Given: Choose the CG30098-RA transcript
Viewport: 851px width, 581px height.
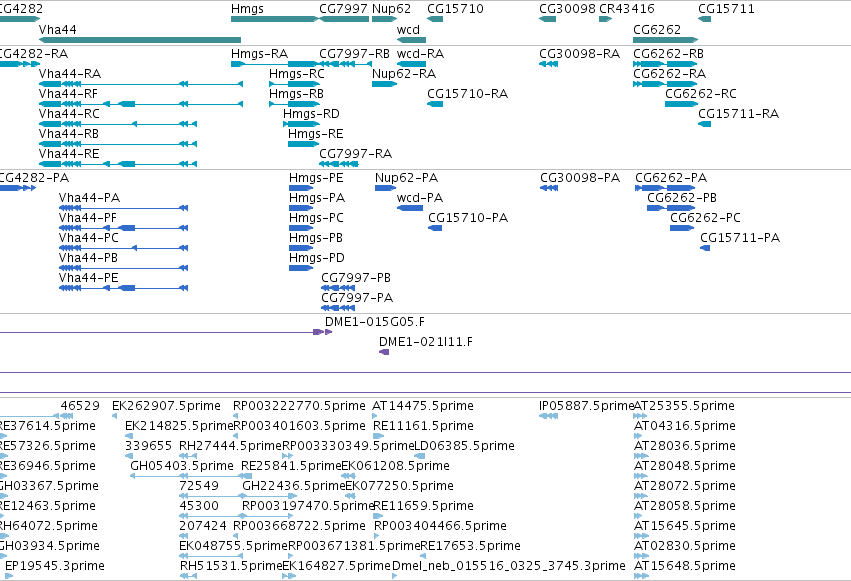Looking at the screenshot, I should point(549,64).
